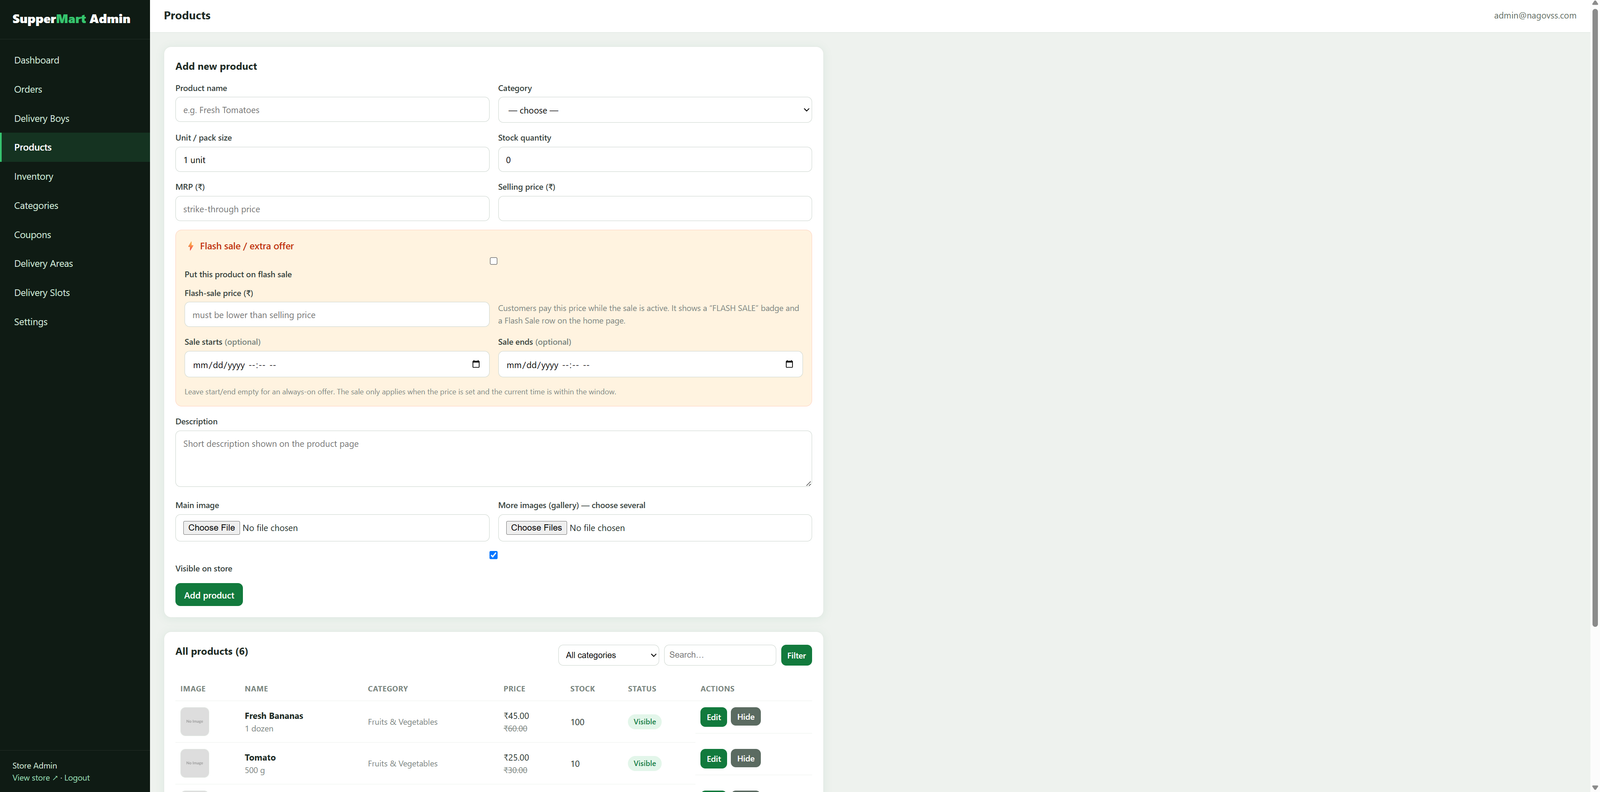This screenshot has width=1600, height=792.
Task: Click the Tomato product image placeholder
Action: (195, 763)
